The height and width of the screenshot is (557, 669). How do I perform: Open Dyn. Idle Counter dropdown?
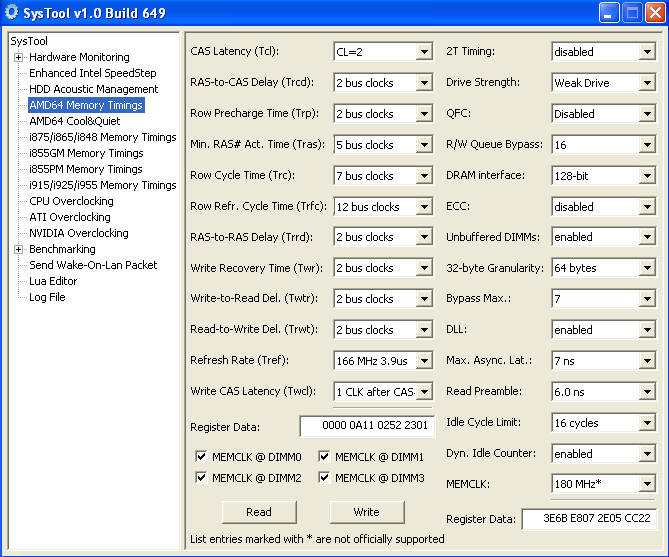tap(603, 454)
